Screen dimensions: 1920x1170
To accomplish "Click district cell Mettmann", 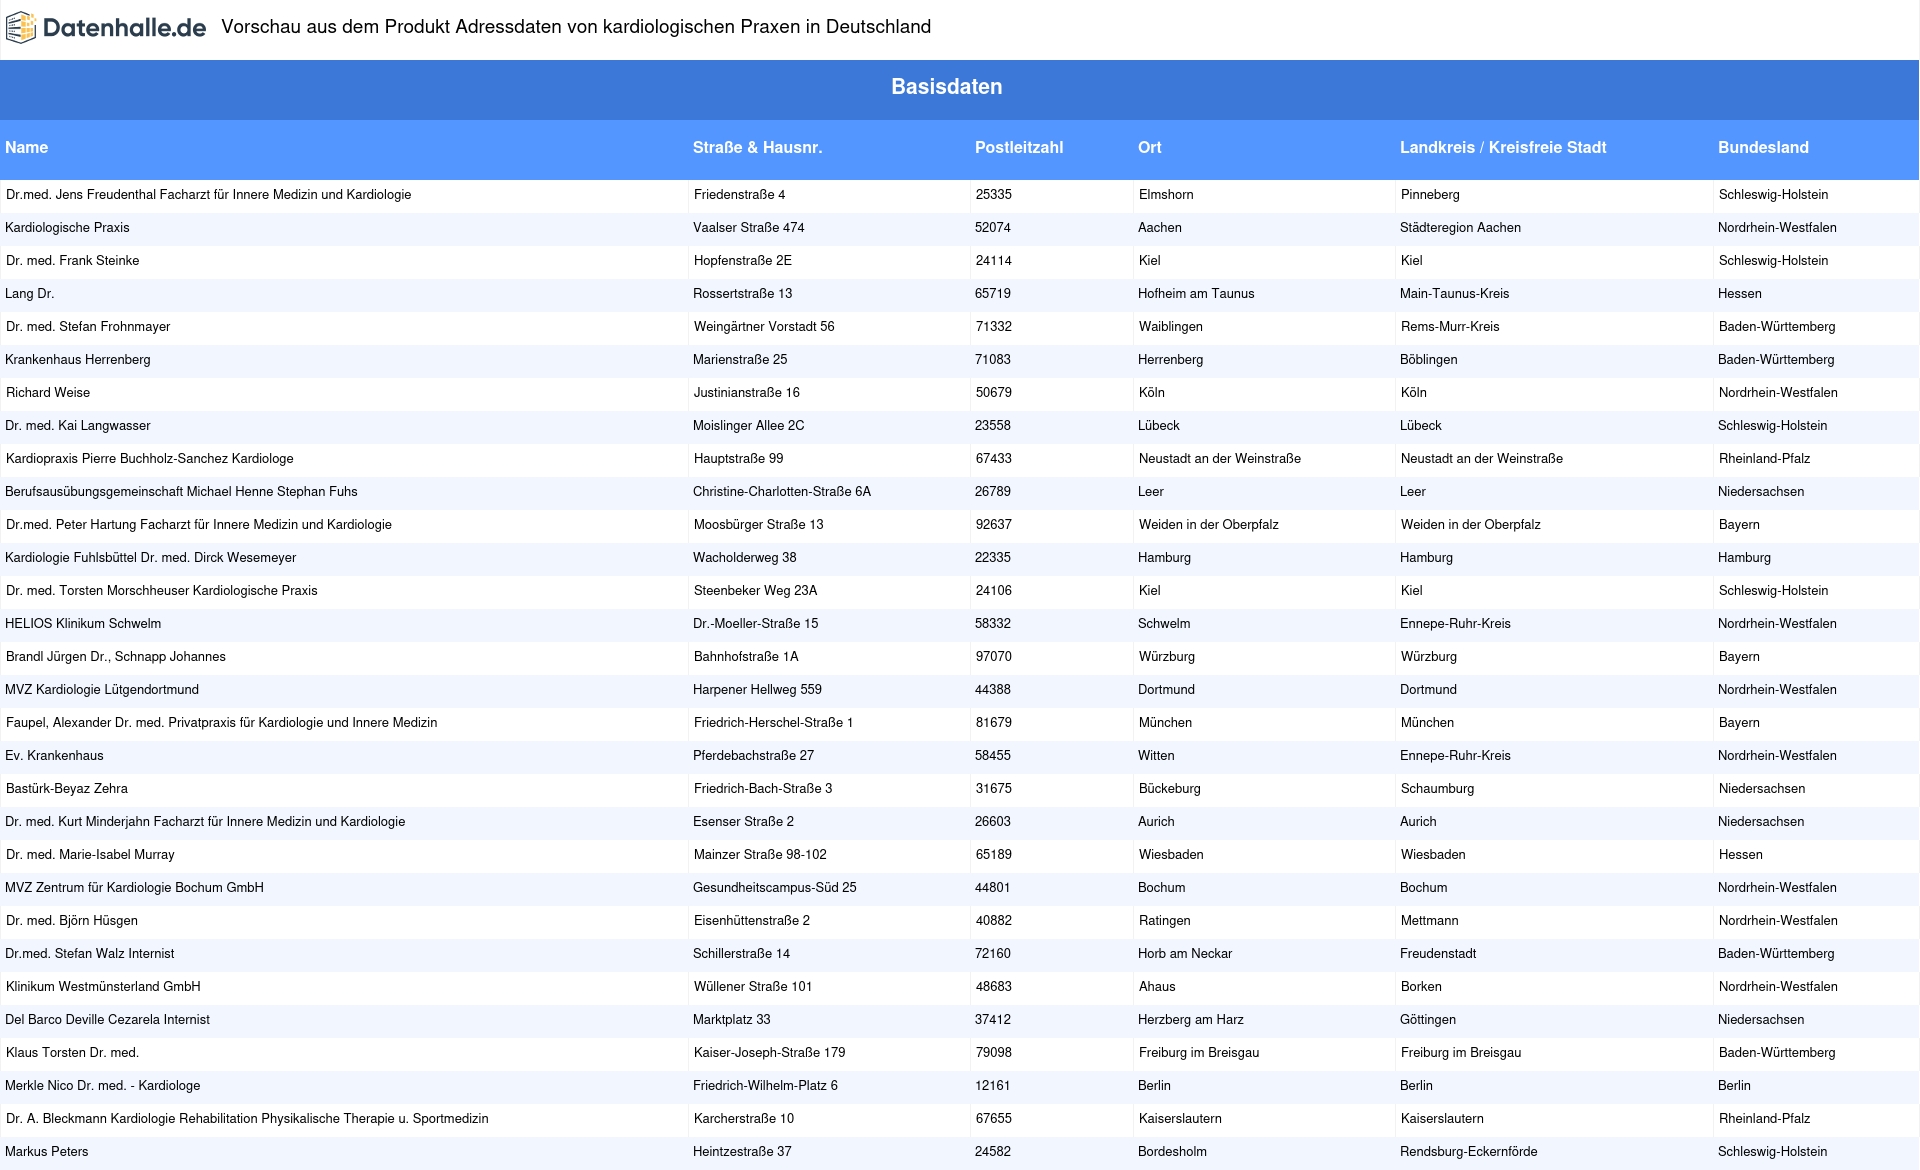I will [1429, 921].
